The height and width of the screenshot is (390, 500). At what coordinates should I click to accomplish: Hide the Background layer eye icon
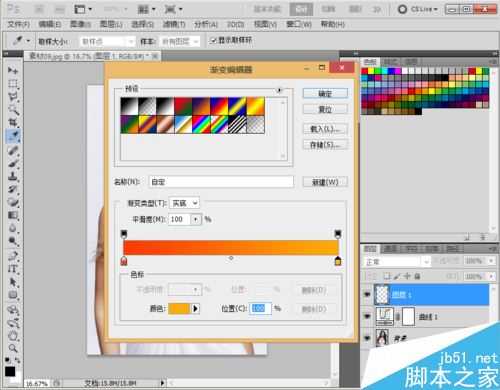pos(367,338)
